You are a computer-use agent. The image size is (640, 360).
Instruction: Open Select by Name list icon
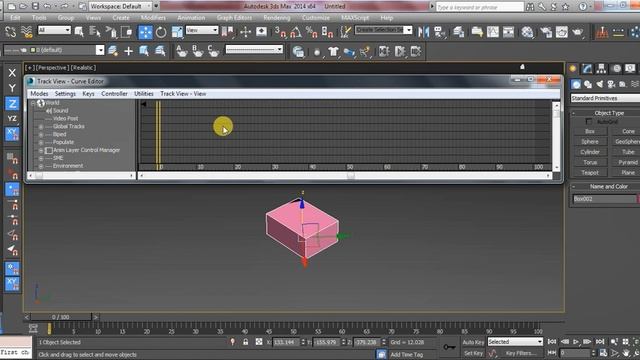coord(95,32)
